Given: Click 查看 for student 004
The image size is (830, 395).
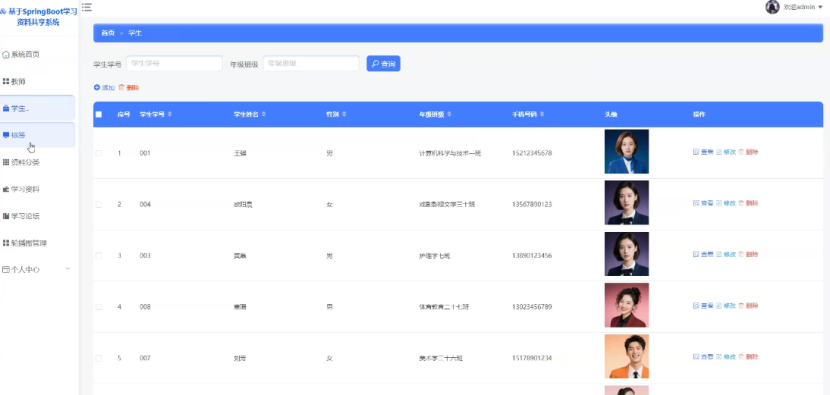Looking at the screenshot, I should (x=703, y=203).
